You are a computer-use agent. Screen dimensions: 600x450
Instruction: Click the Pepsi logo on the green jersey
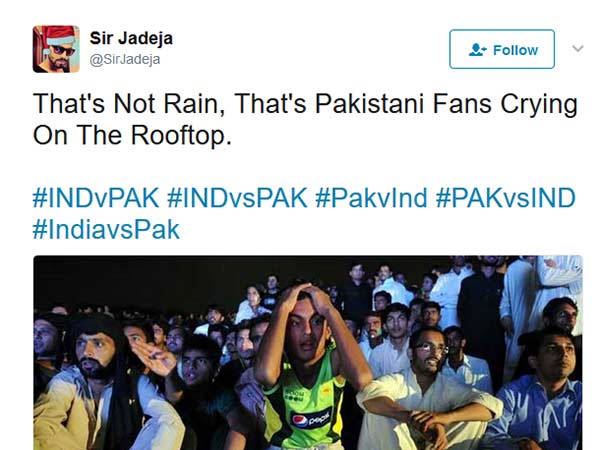[311, 419]
